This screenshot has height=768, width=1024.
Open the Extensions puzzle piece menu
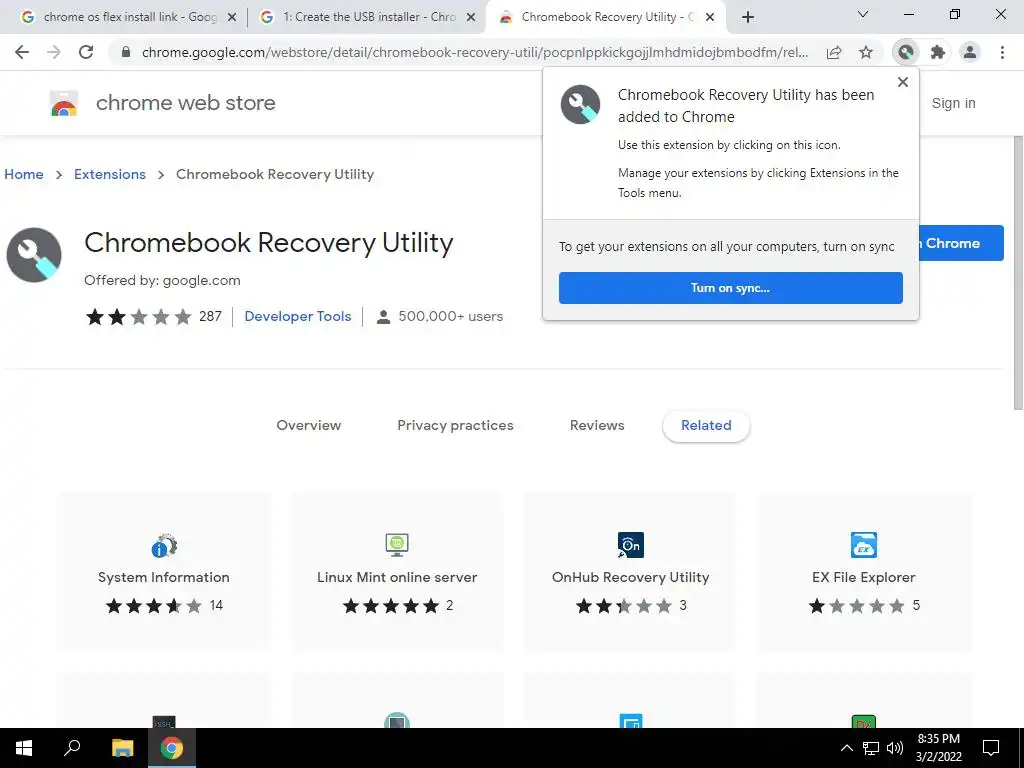938,52
